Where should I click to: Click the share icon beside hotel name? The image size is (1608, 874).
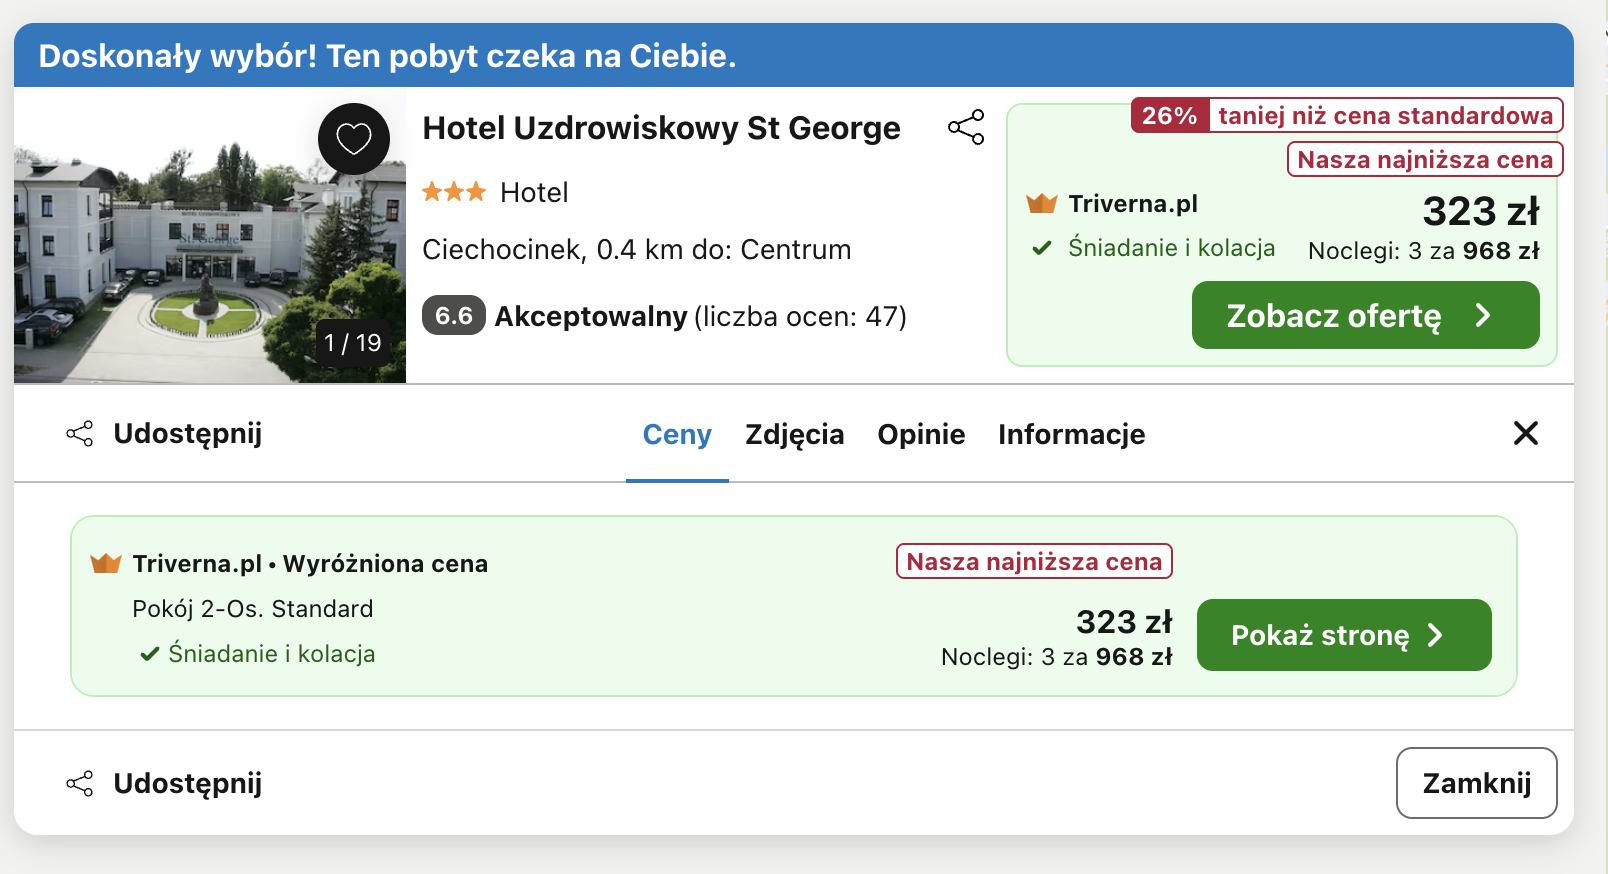(966, 127)
